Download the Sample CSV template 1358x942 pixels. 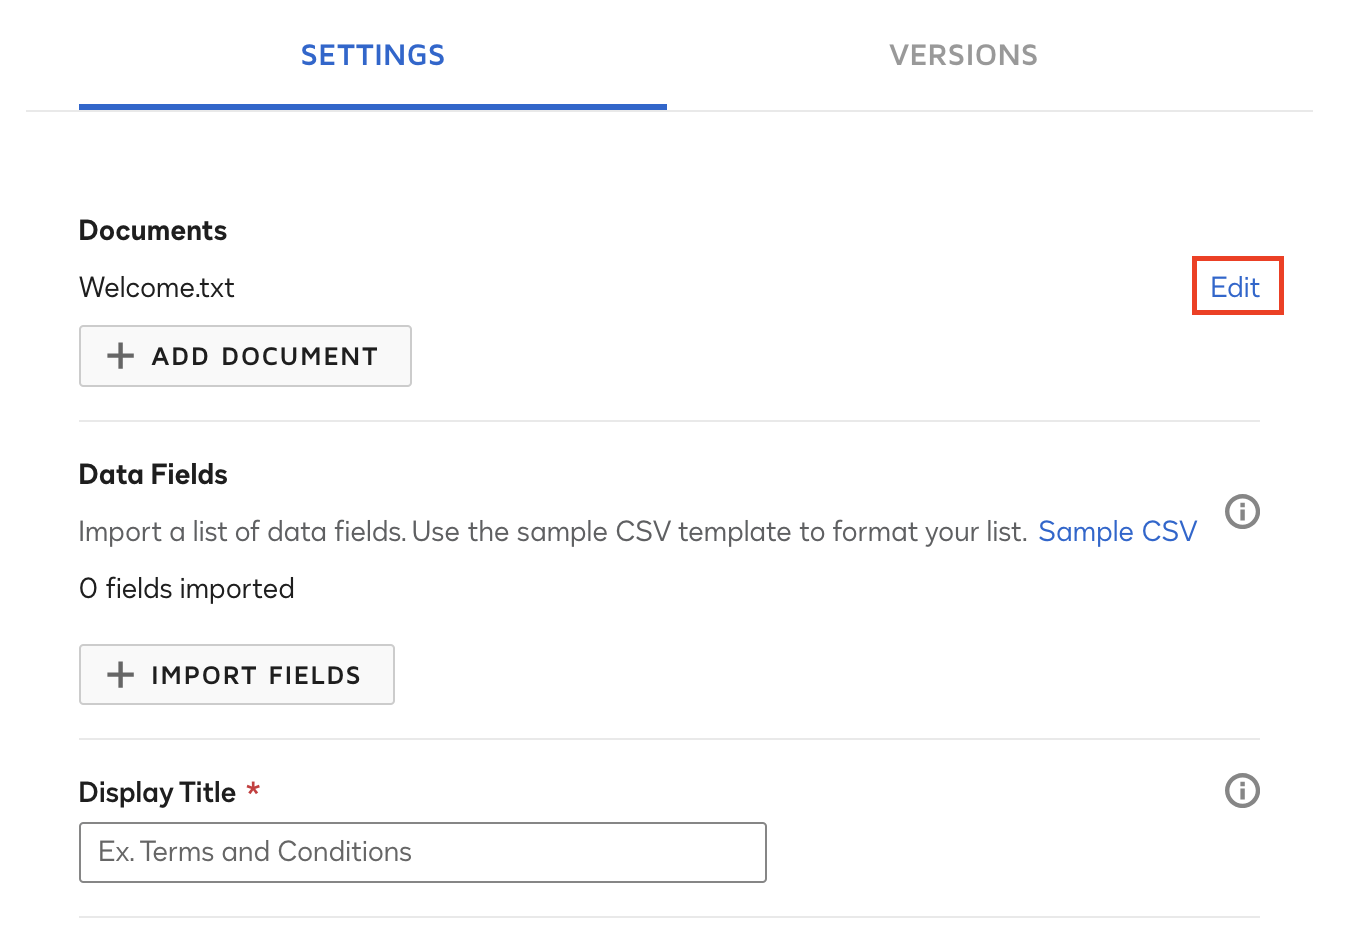[1117, 531]
